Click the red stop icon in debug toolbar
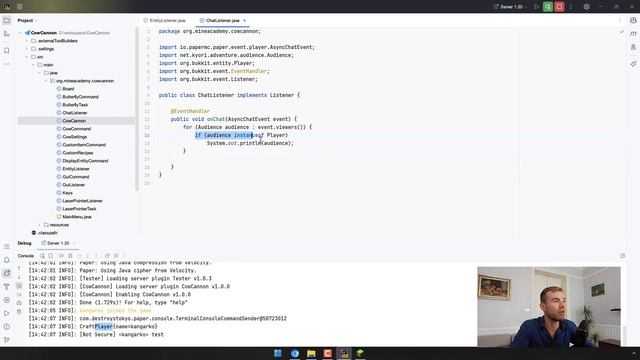The height and width of the screenshot is (360, 640). 51,256
